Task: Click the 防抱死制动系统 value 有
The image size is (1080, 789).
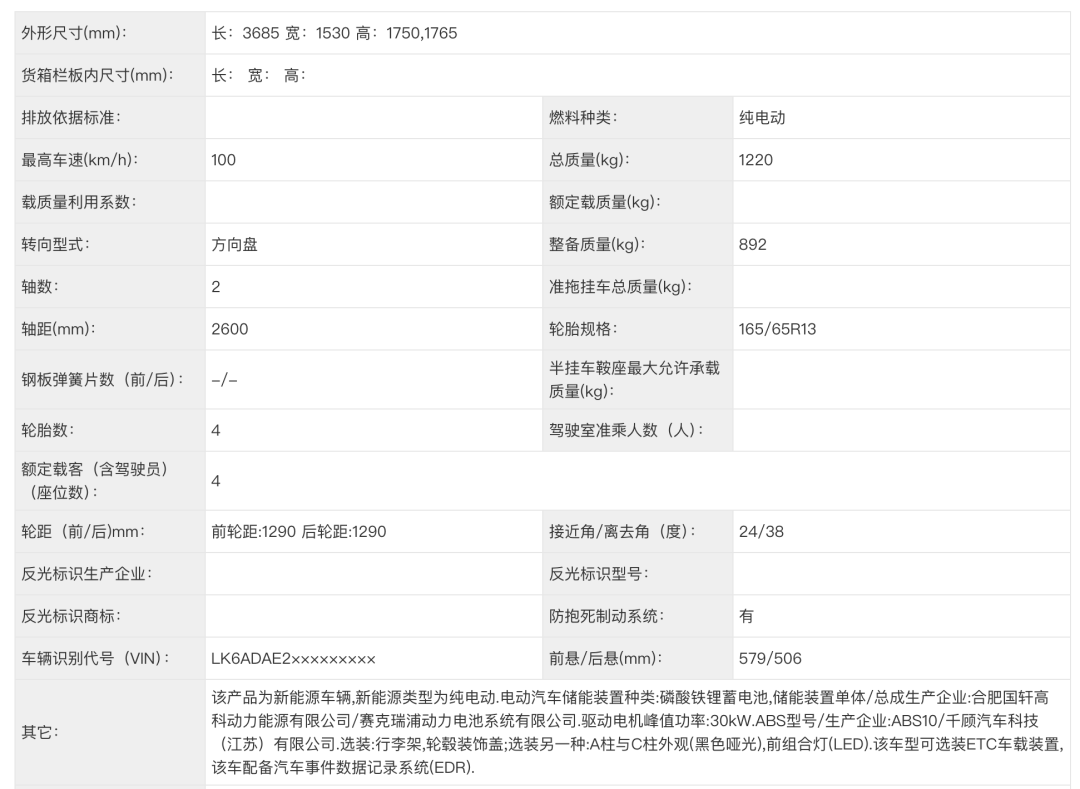Action: click(x=746, y=616)
